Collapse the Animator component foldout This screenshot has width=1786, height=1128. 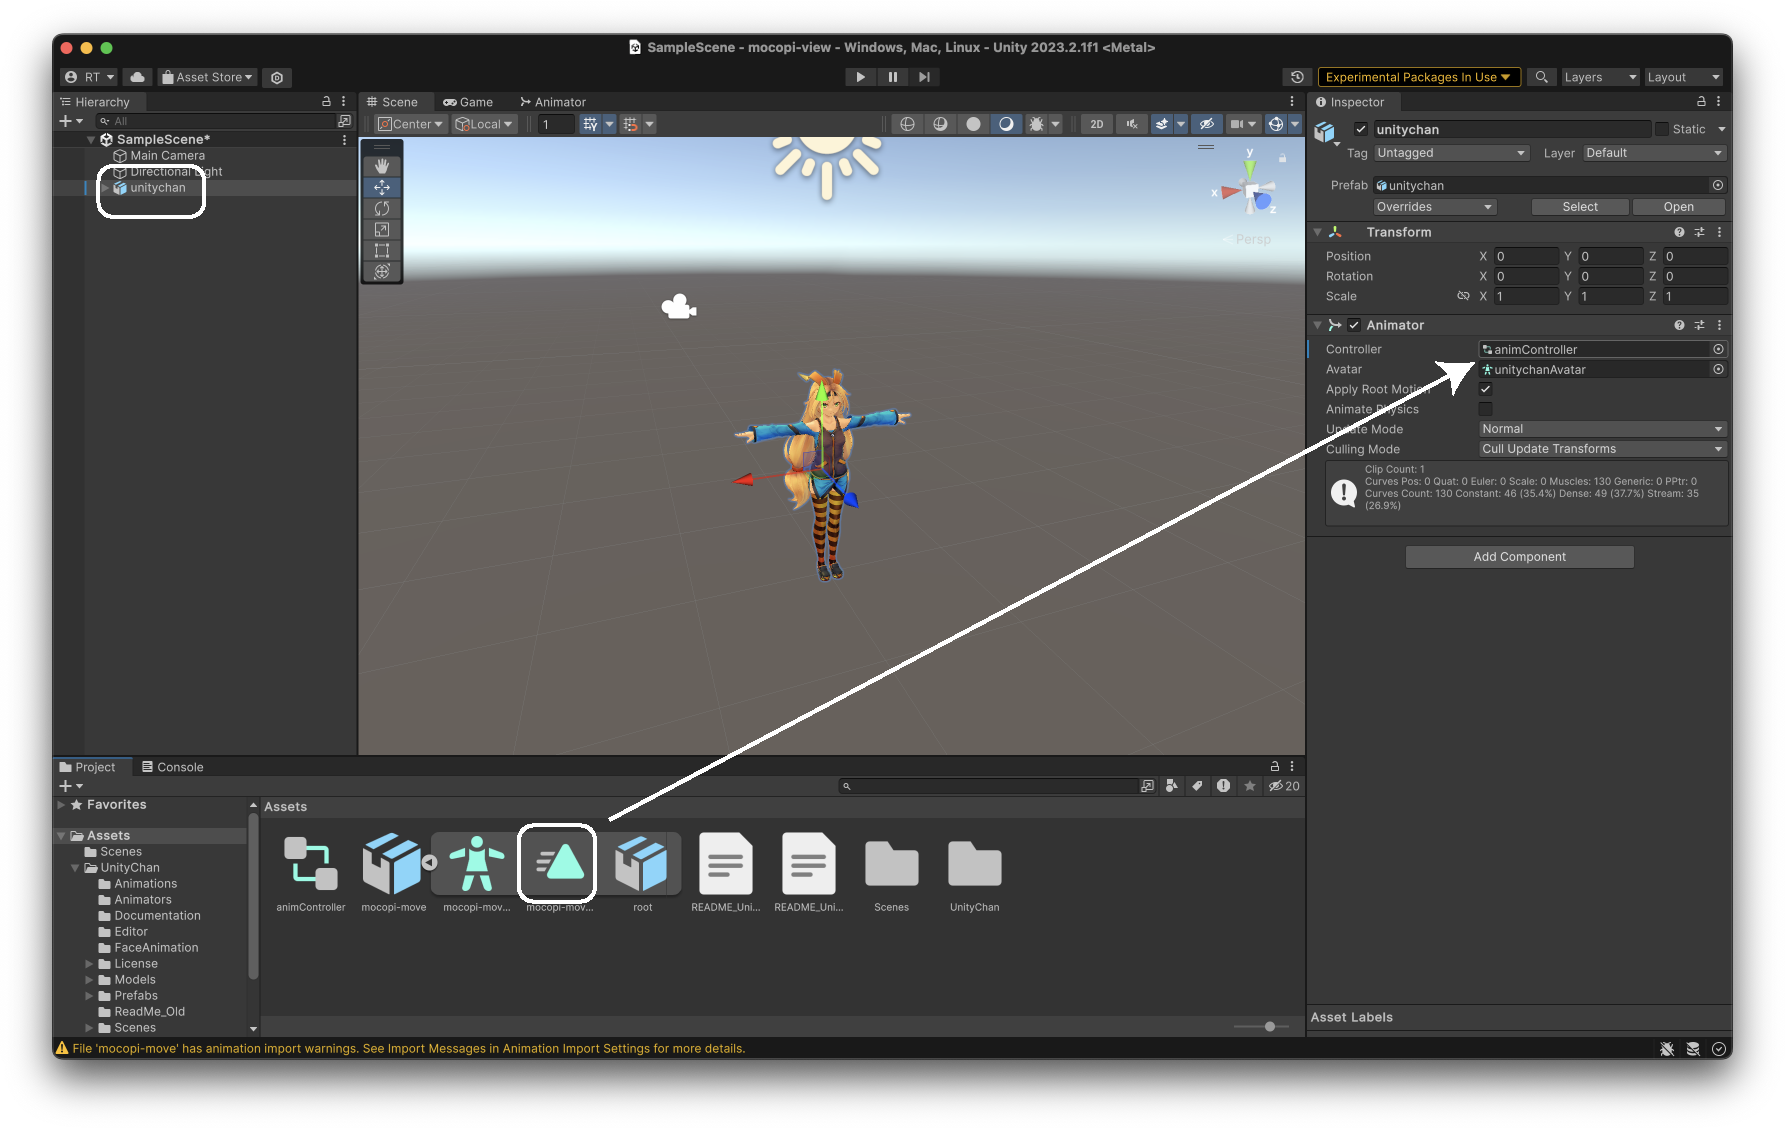[x=1318, y=325]
